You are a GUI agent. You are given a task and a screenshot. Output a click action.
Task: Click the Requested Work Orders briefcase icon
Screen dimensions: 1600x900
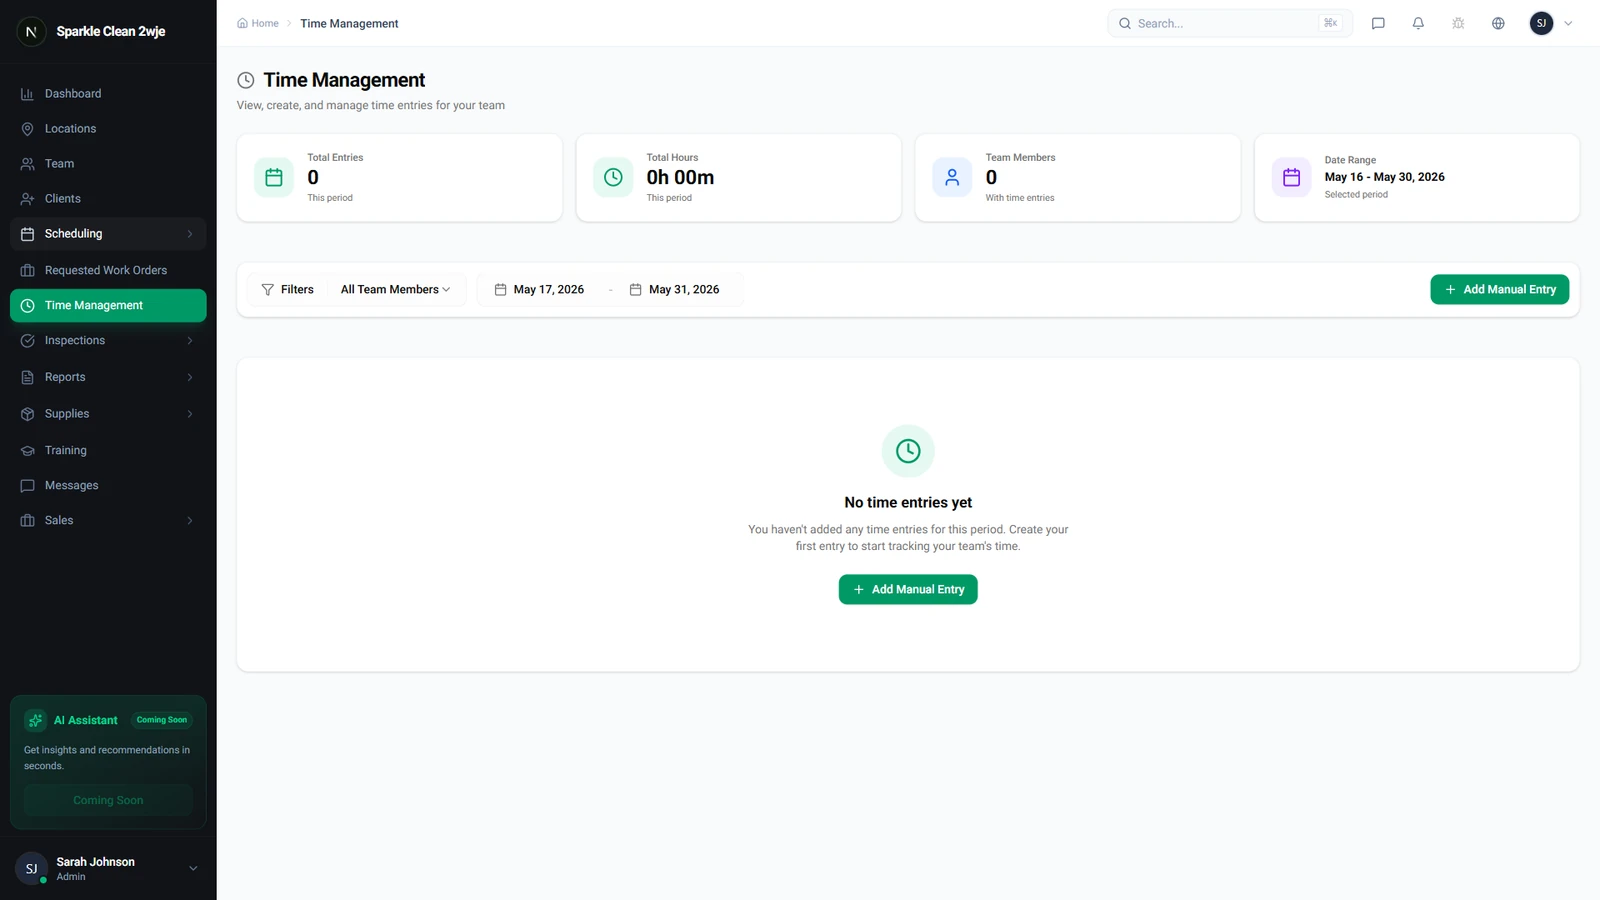27,270
